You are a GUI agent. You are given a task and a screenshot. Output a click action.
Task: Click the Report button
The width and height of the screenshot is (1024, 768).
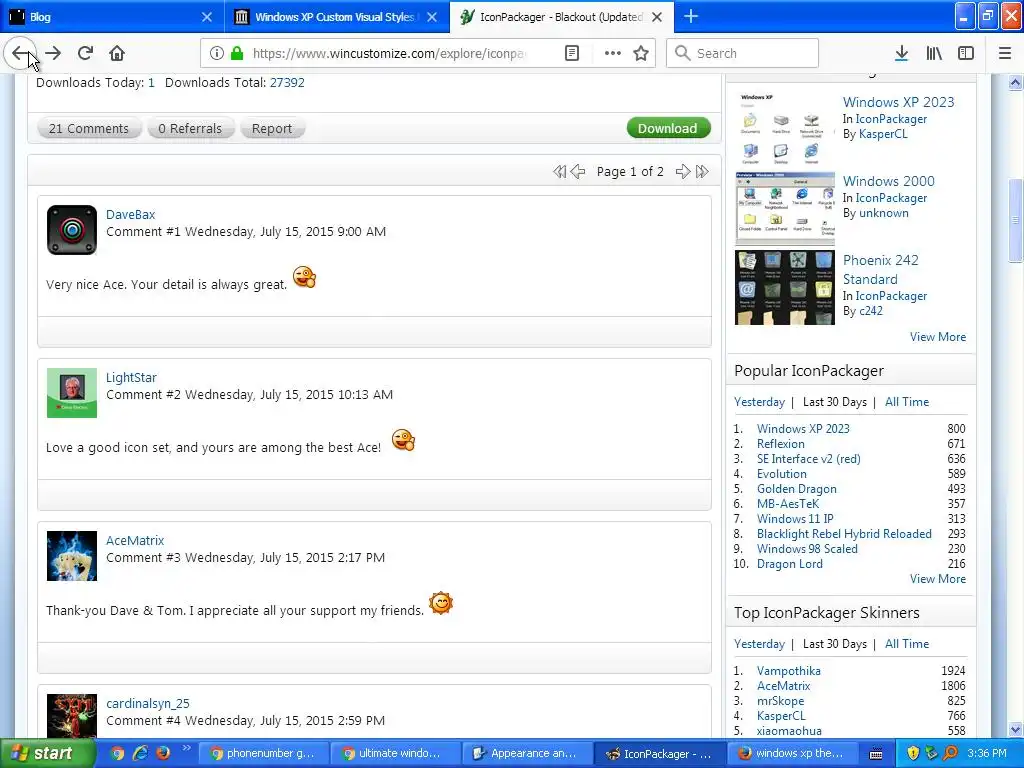pyautogui.click(x=272, y=129)
